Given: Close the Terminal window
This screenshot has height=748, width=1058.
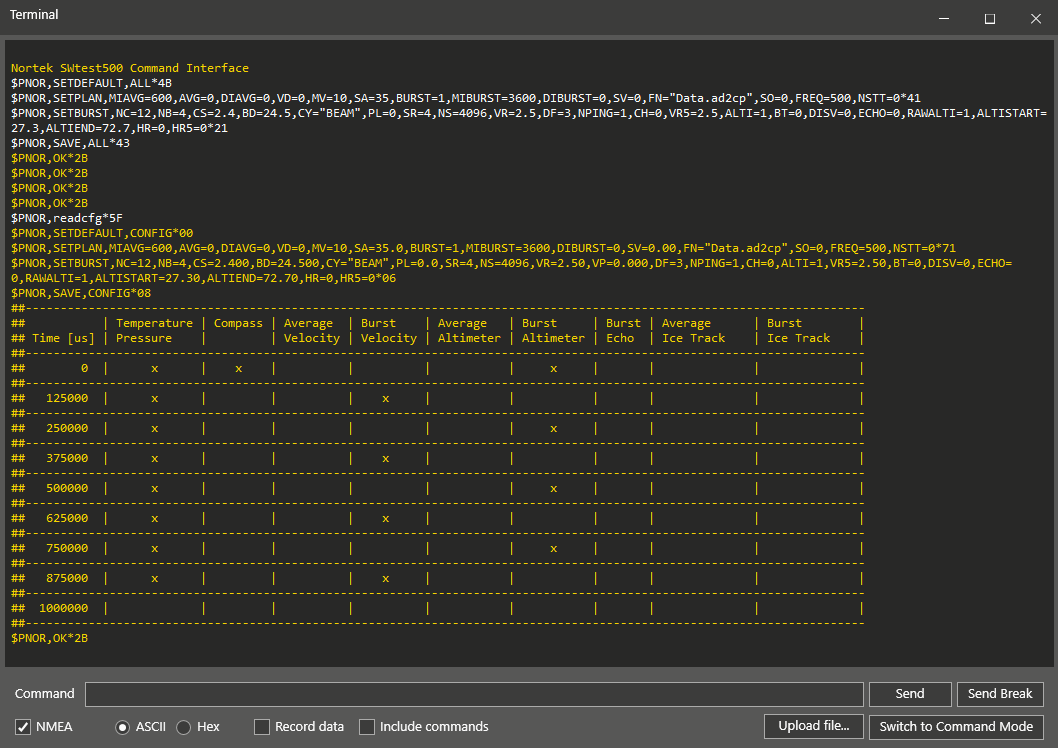Looking at the screenshot, I should click(x=1036, y=18).
